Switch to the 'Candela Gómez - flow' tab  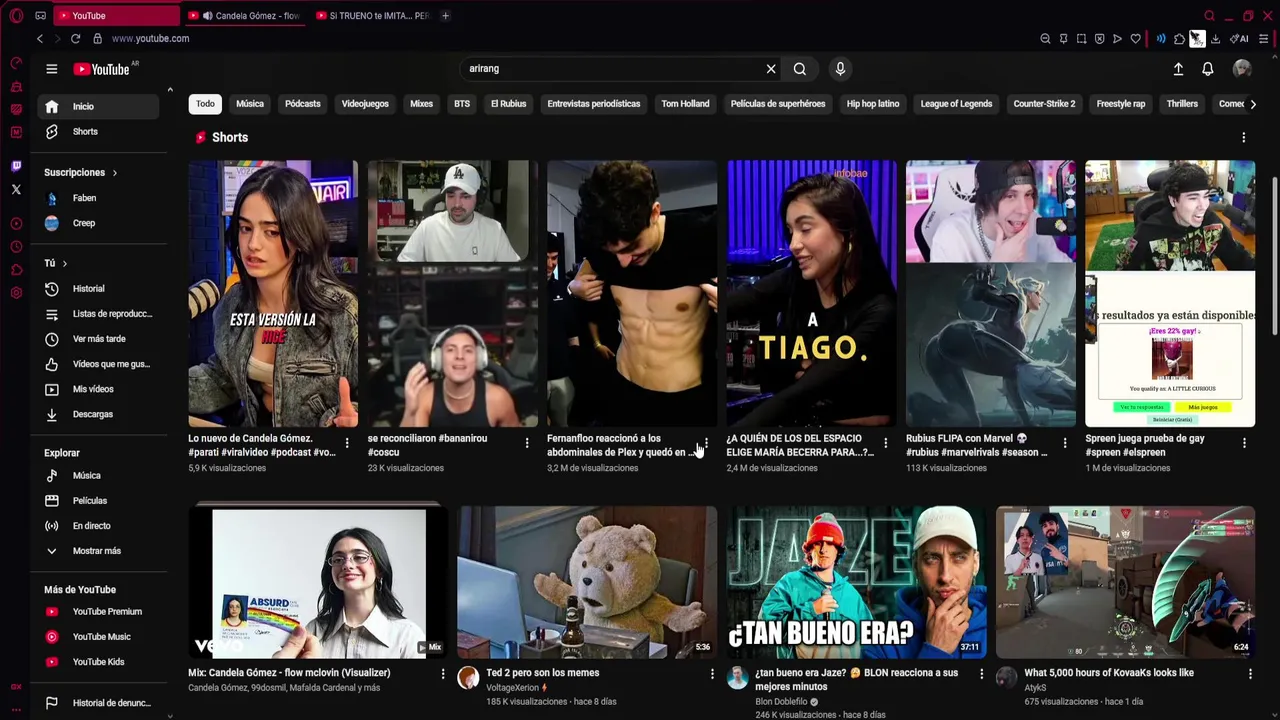click(245, 16)
